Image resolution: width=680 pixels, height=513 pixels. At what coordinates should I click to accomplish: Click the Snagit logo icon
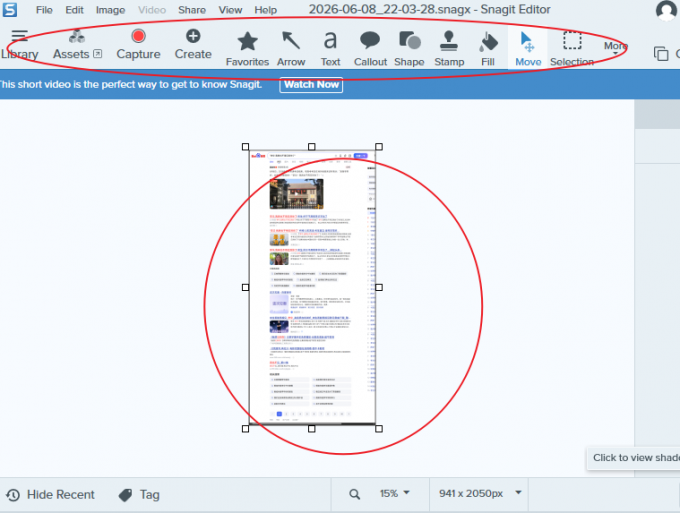click(10, 10)
